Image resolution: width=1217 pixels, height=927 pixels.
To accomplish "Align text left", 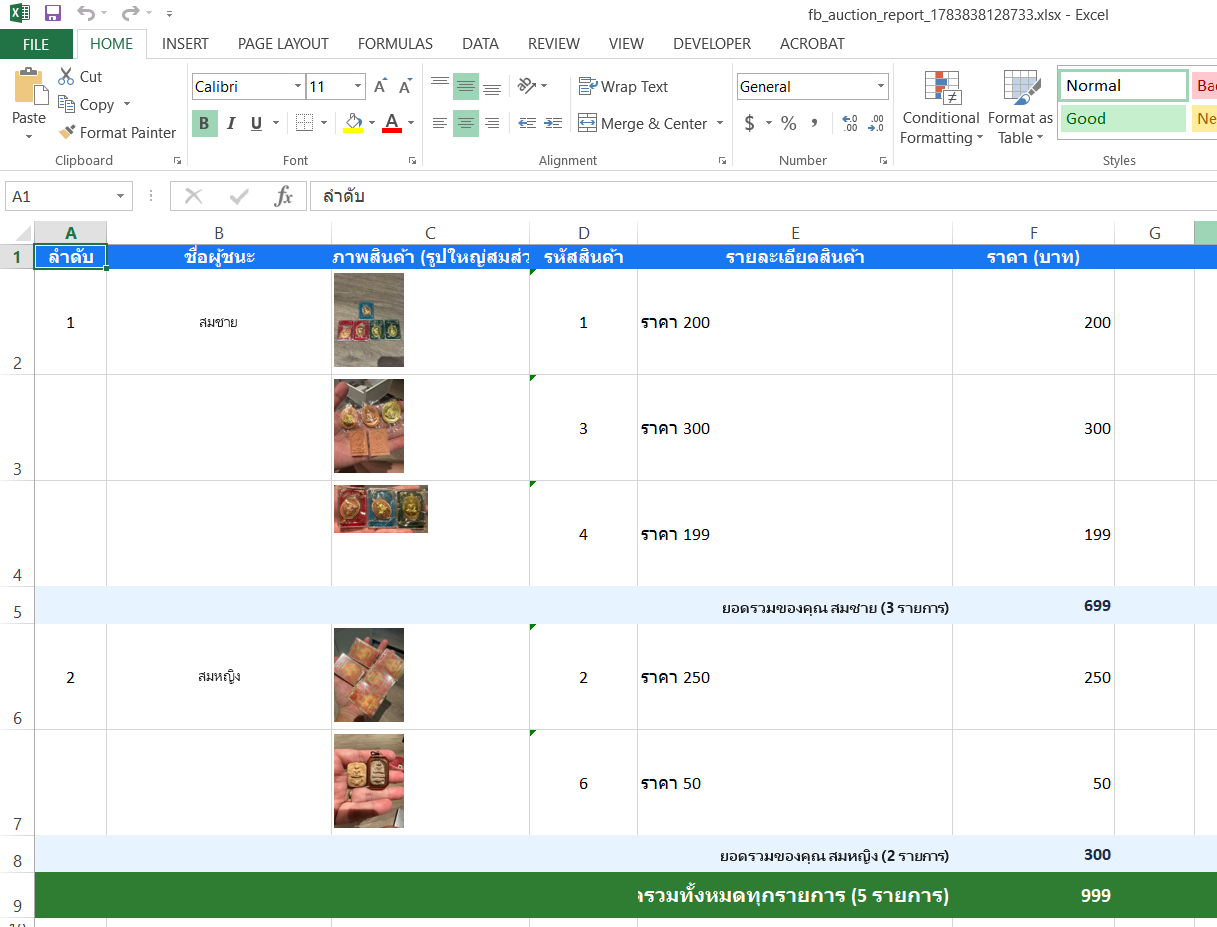I will [440, 123].
